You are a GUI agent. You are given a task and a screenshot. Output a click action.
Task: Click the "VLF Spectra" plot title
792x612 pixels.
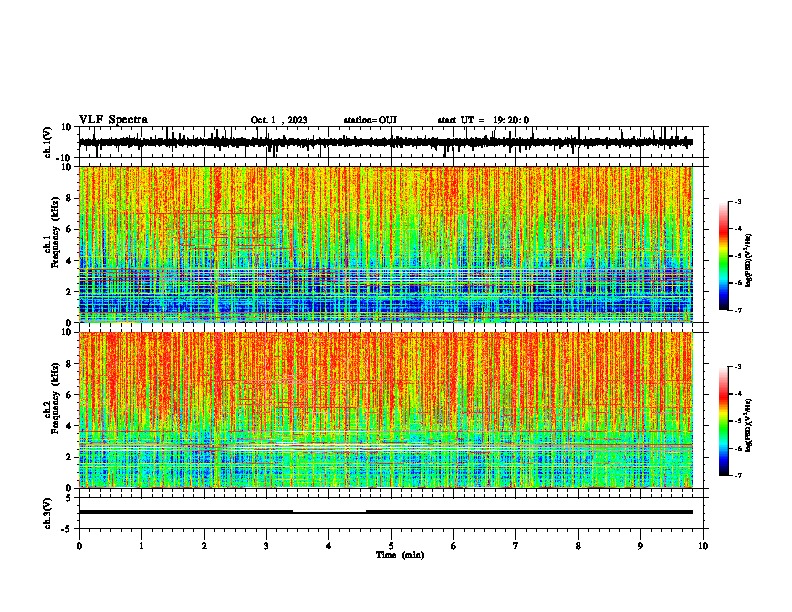point(113,120)
